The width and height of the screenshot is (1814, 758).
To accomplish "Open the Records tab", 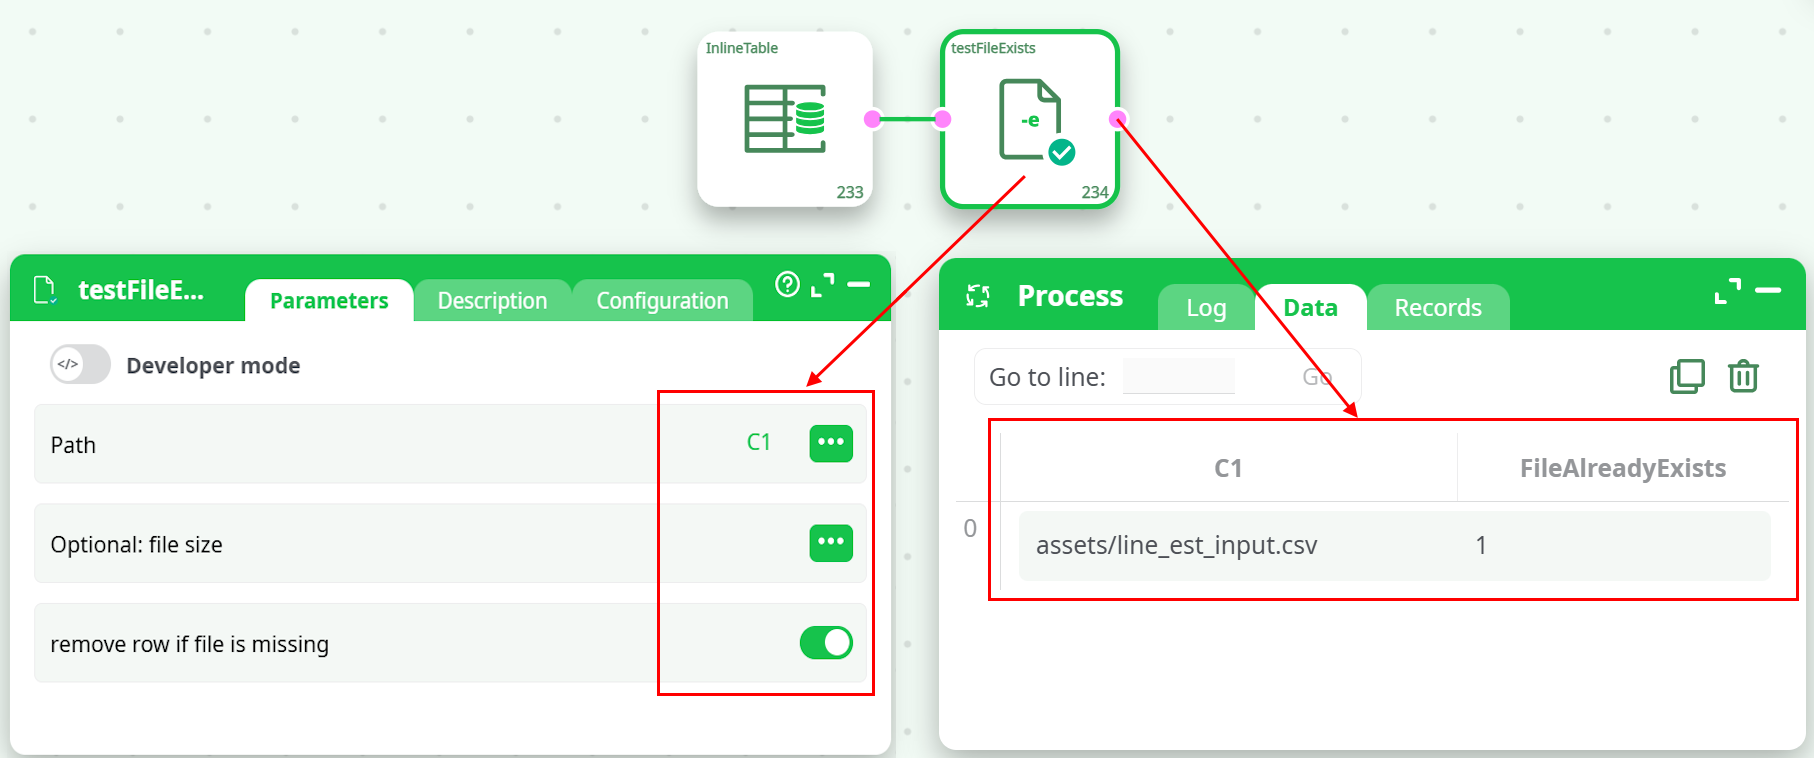I will [1437, 308].
